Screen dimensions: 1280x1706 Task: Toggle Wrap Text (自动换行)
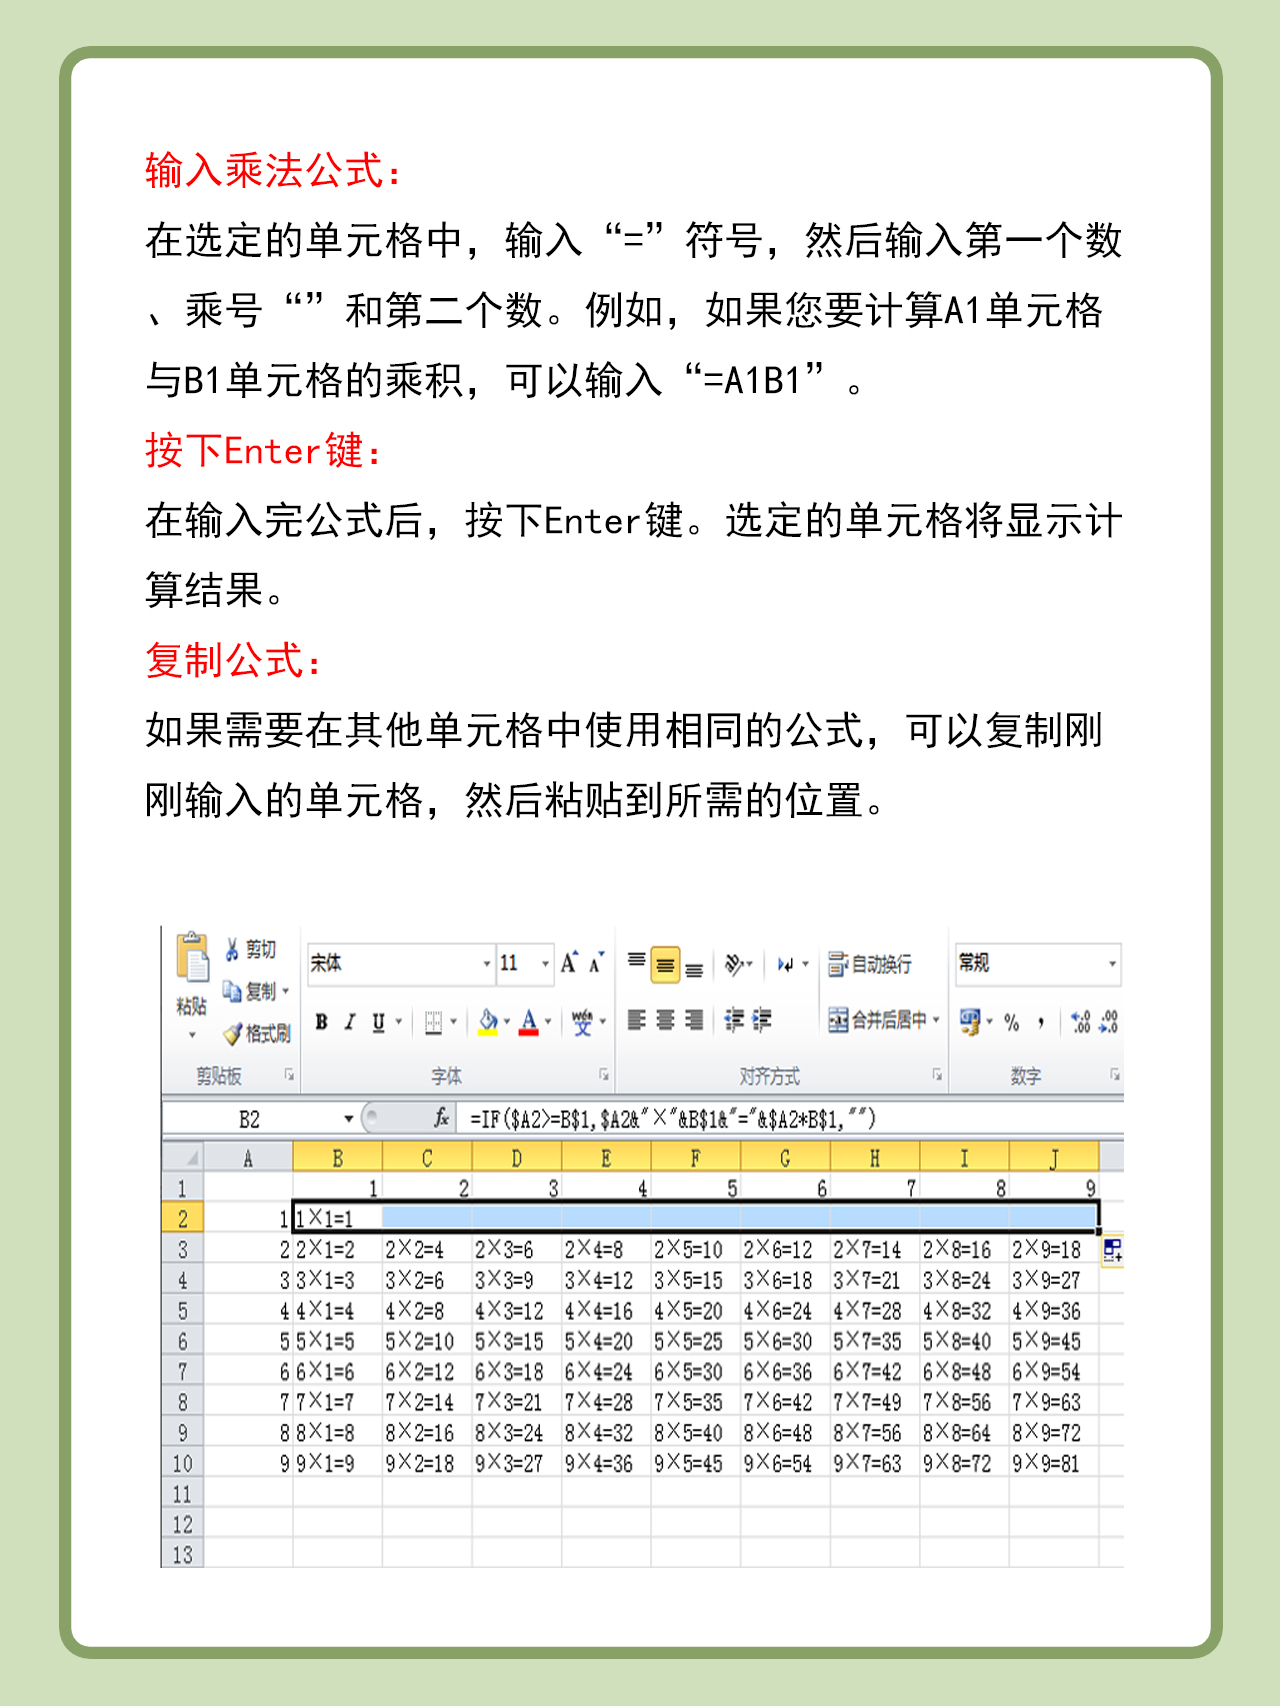tap(869, 964)
